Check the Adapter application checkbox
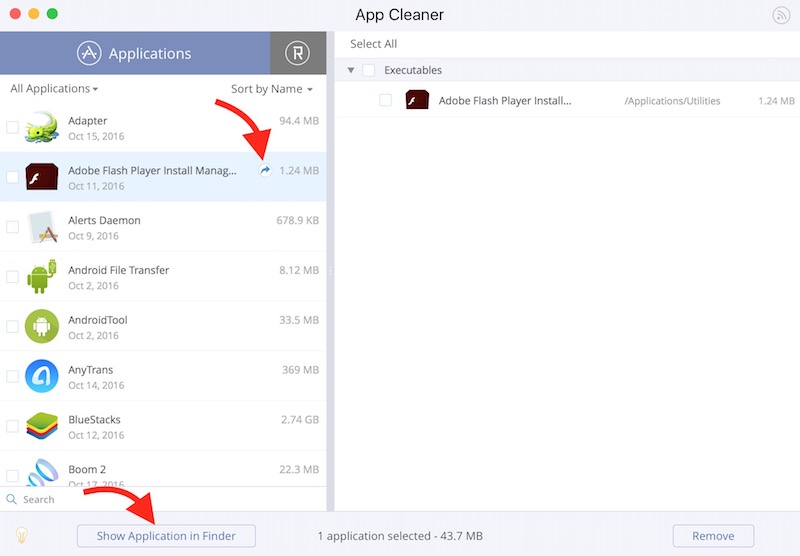The width and height of the screenshot is (800, 556). pos(13,127)
